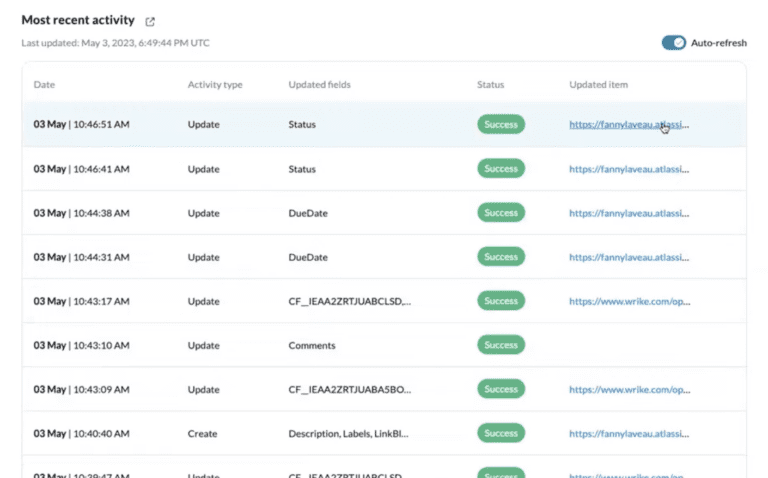Screen dimensions: 768x478
Task: Select the date 03 May | 10:46:51 AM
Action: point(81,124)
